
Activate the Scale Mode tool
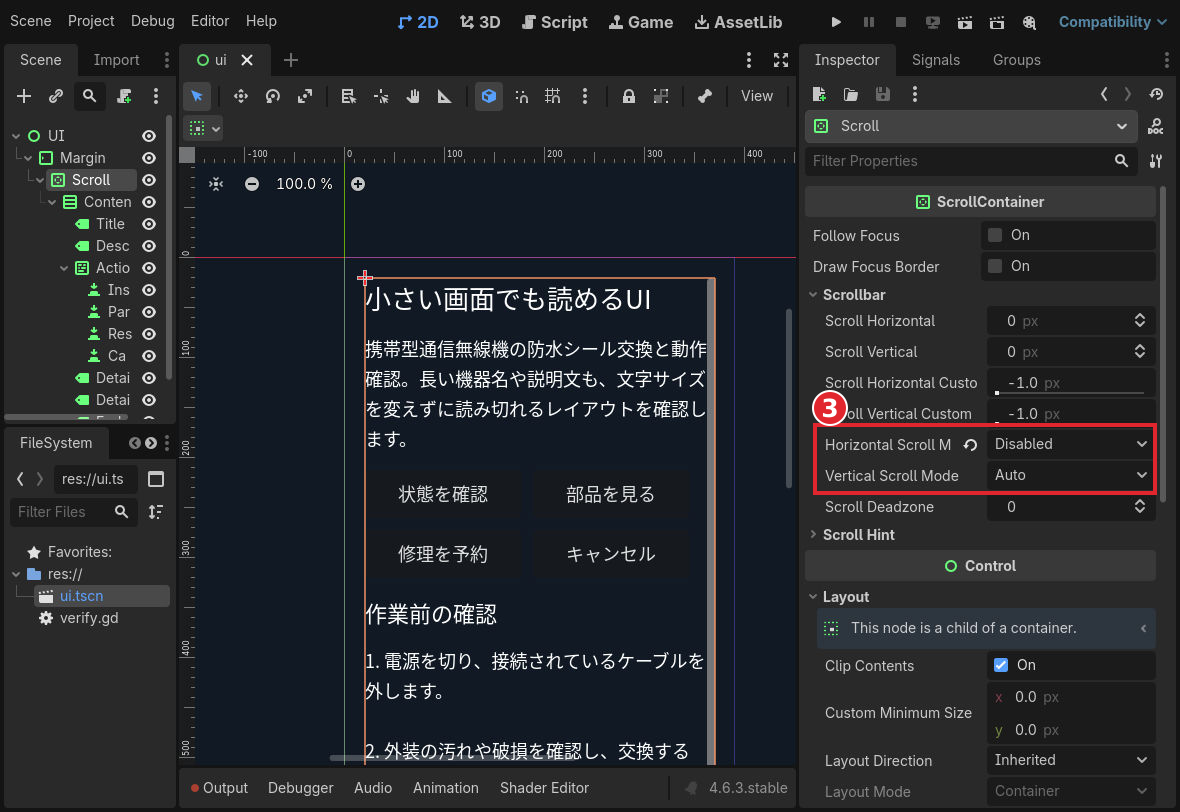(305, 96)
